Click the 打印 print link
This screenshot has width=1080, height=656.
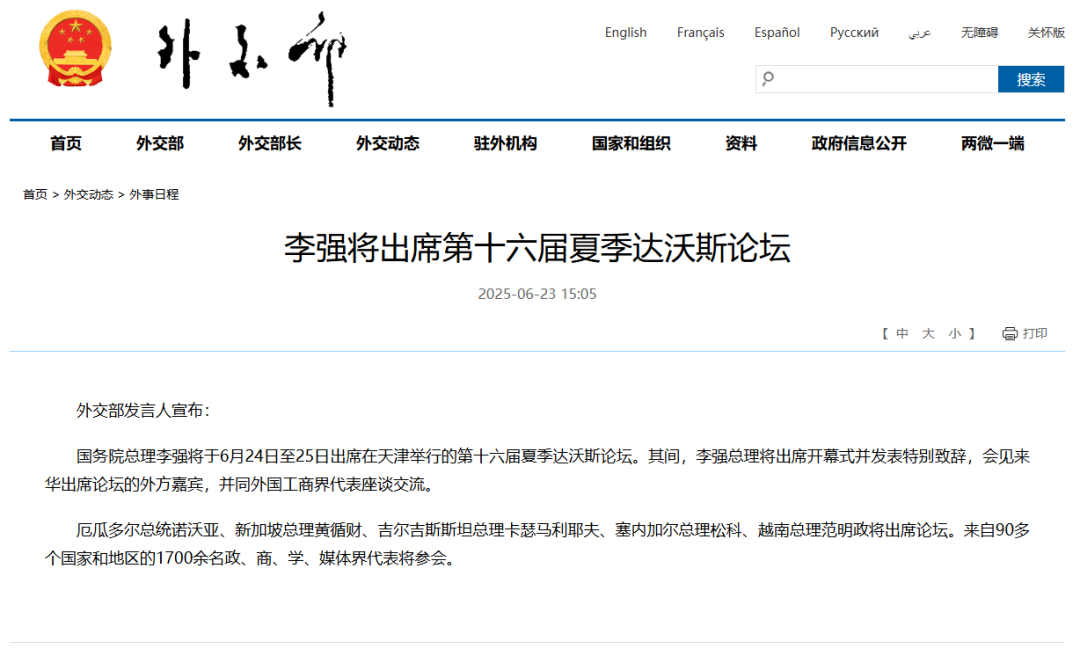click(1035, 334)
